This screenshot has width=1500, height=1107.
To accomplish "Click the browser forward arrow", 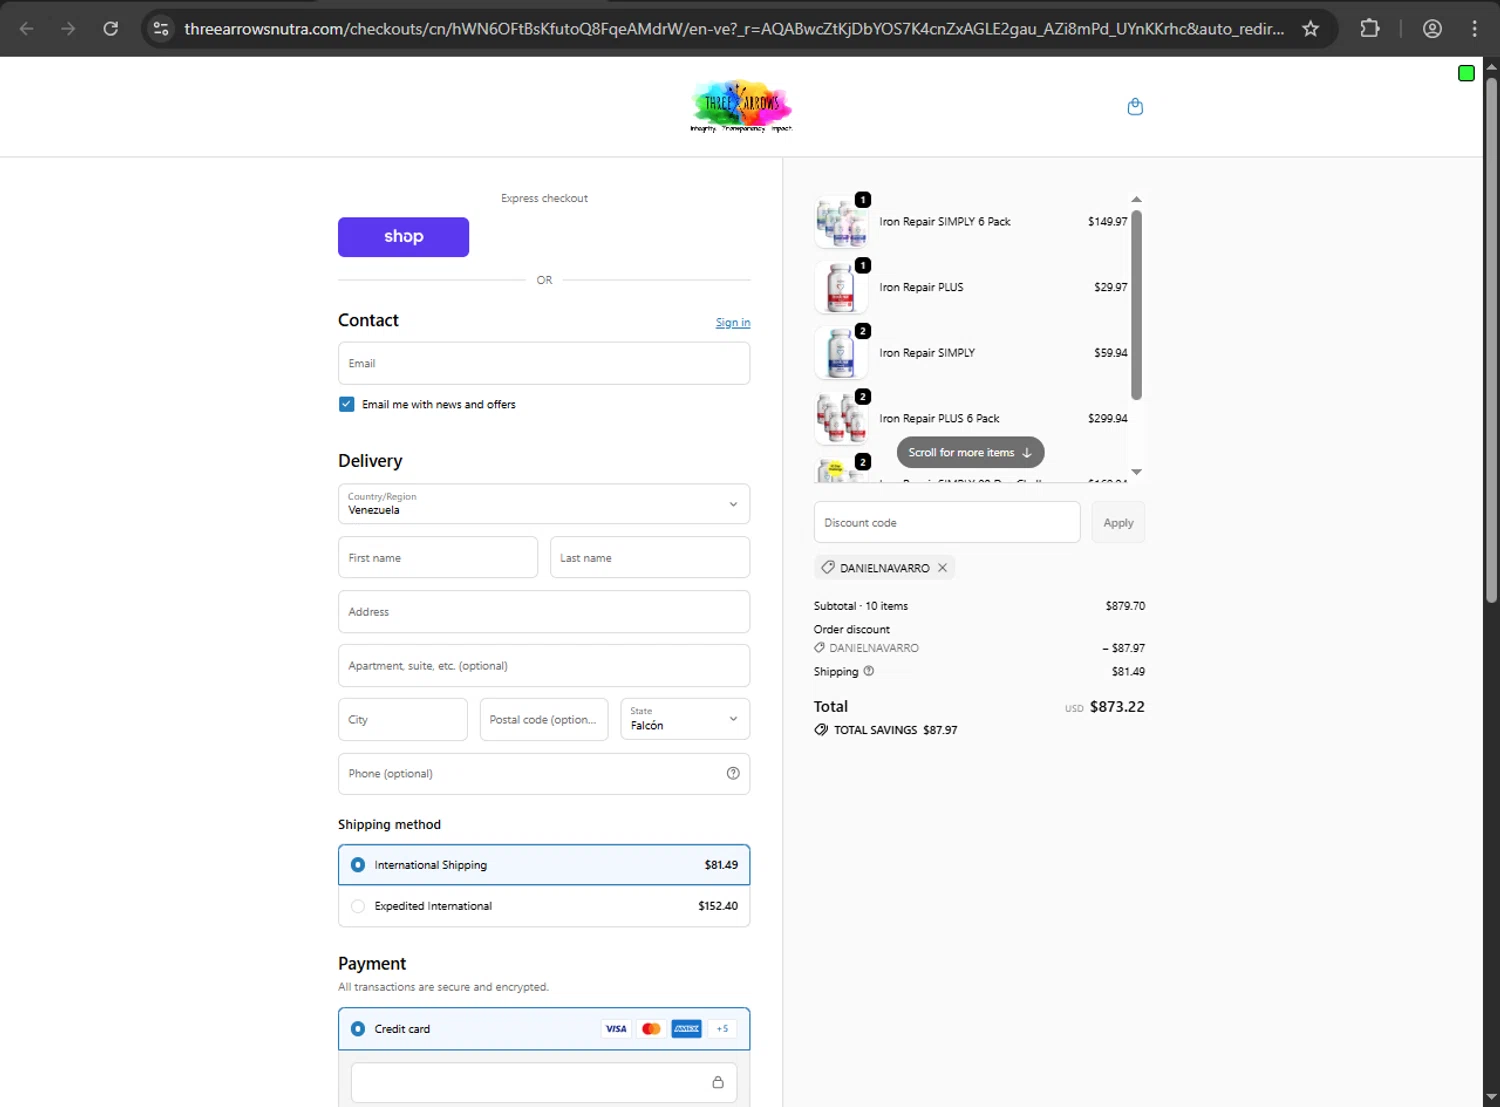I will (x=68, y=29).
